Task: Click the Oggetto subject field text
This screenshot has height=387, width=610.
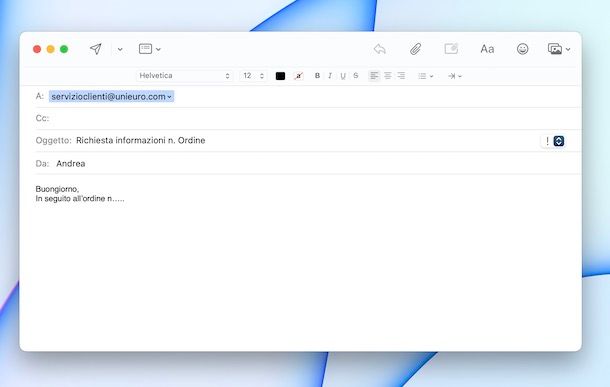Action: tap(140, 140)
